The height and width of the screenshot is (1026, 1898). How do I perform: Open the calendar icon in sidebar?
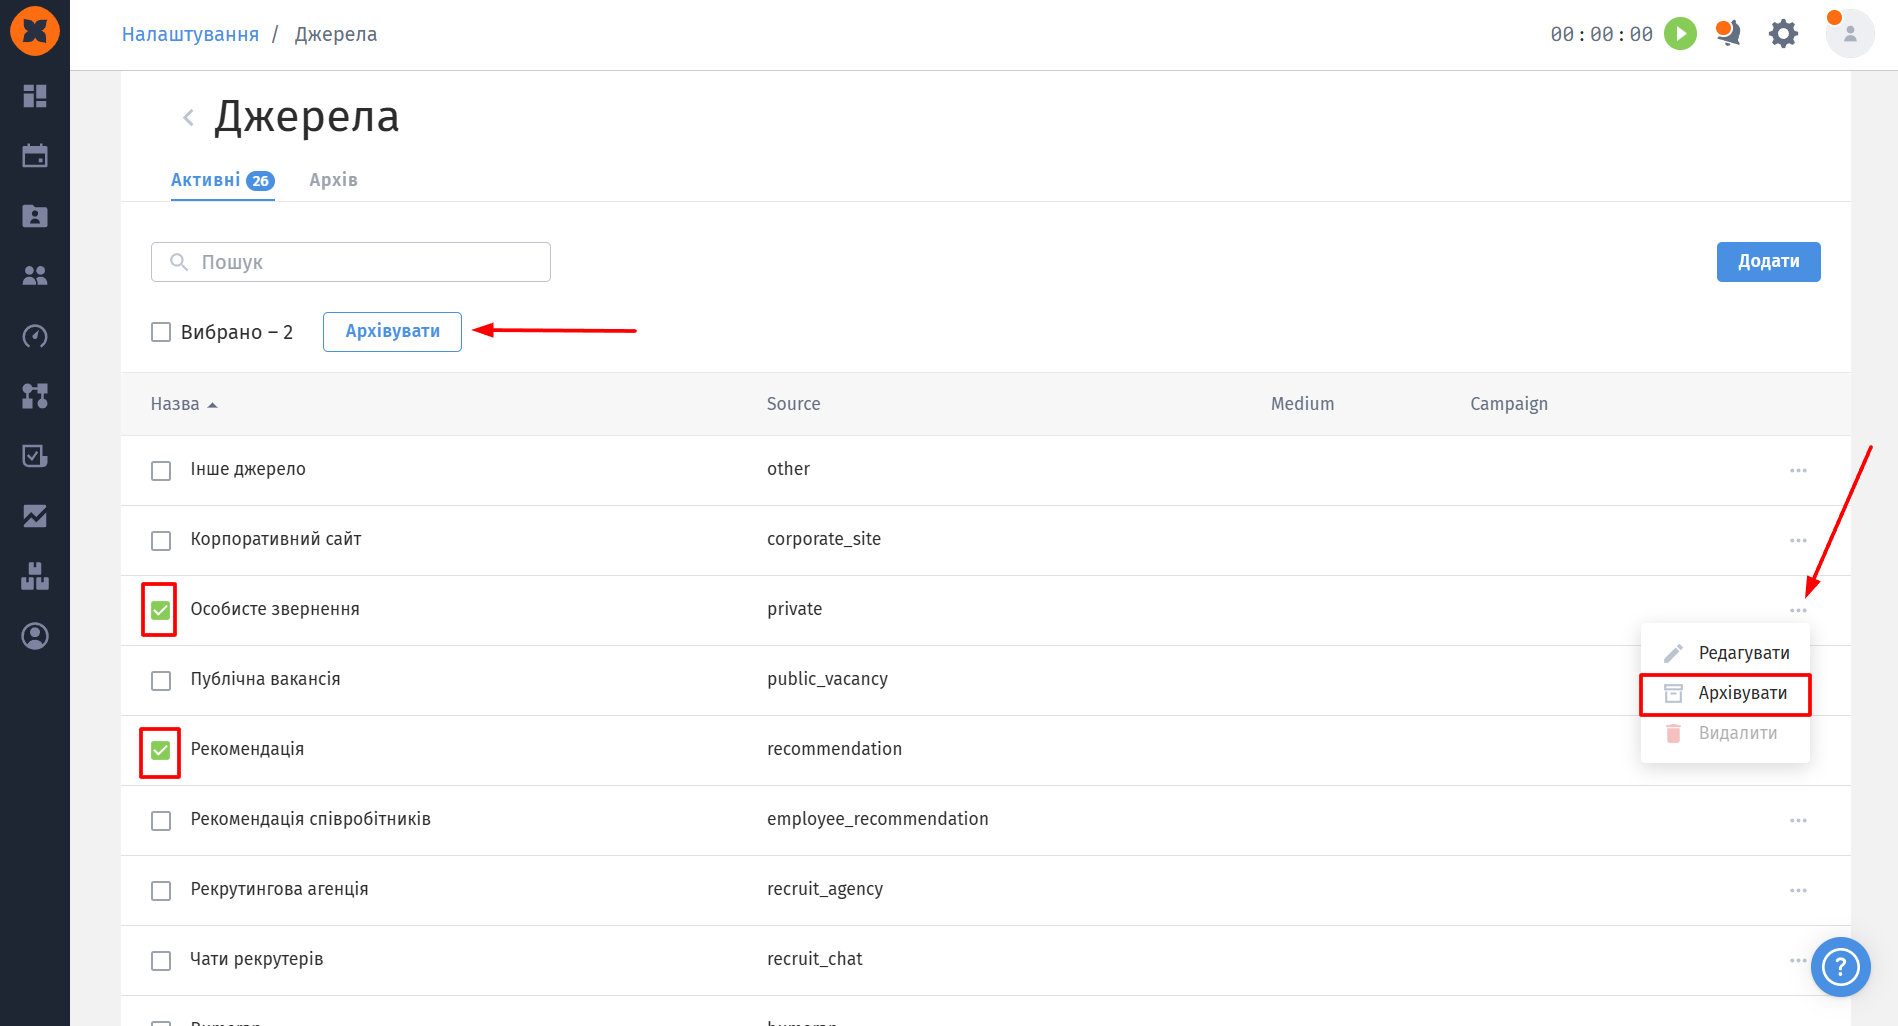coord(35,156)
